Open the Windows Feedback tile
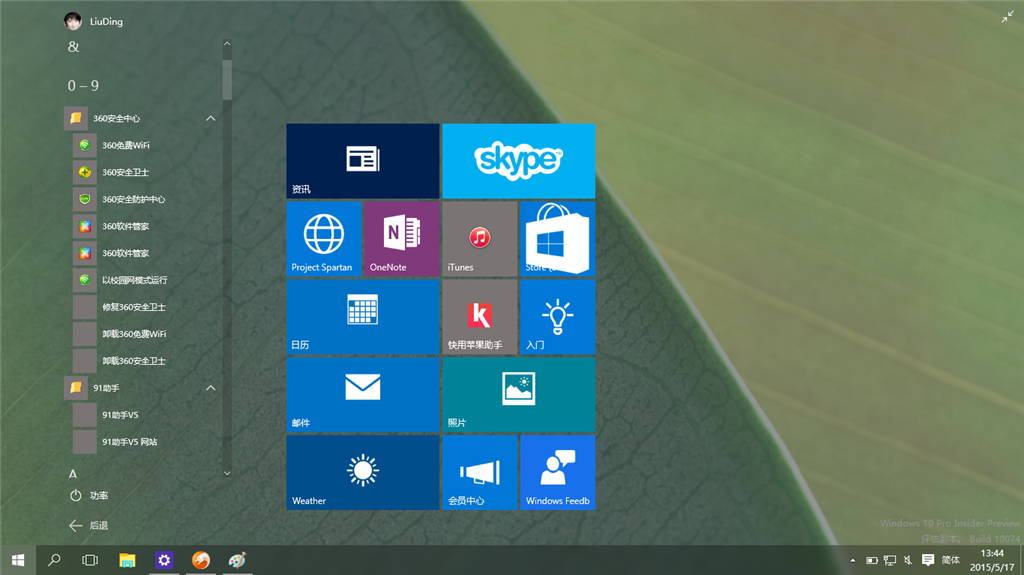Screen dimensions: 1024x575 point(557,472)
